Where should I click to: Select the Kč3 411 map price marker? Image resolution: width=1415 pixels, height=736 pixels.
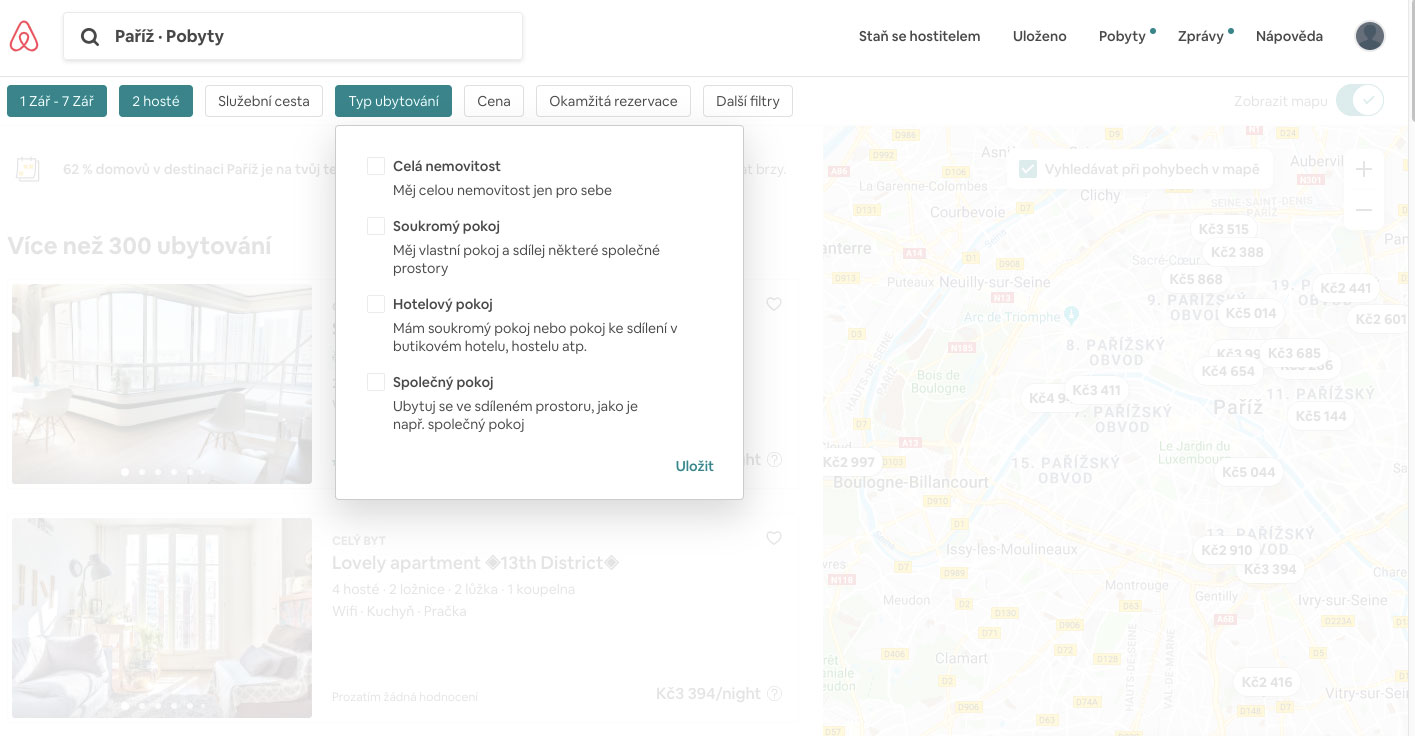pos(1096,390)
